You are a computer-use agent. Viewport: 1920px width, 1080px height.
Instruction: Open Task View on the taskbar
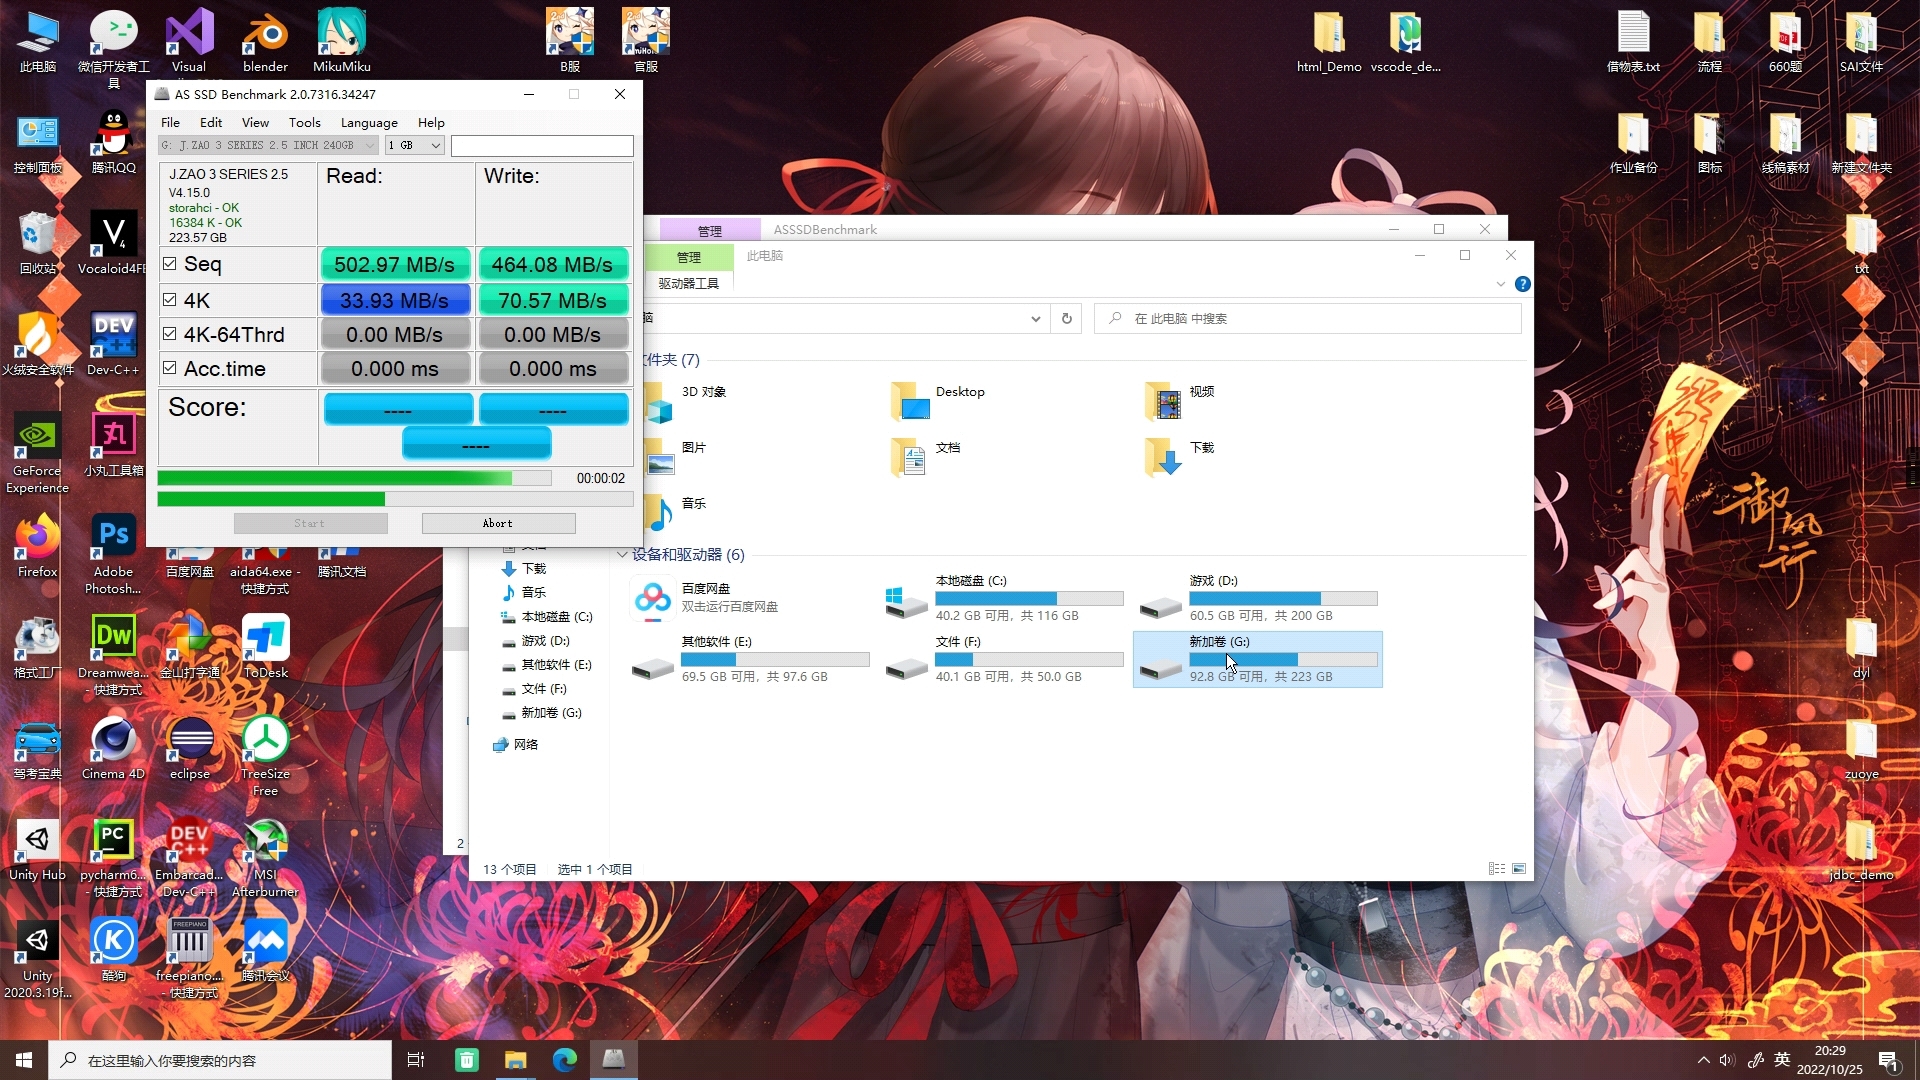pyautogui.click(x=416, y=1060)
